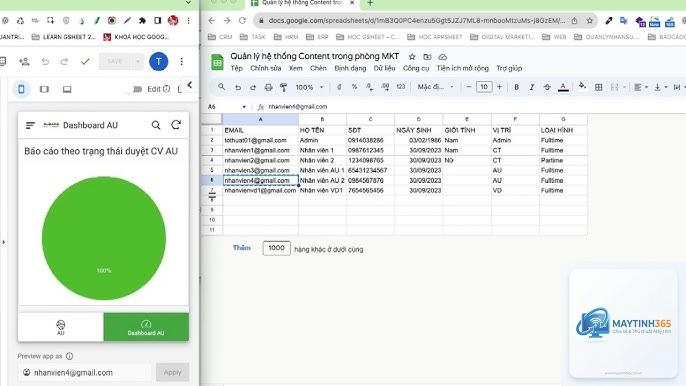686x386 pixels.
Task: Expand the SAVE dropdown arrow
Action: click(137, 61)
